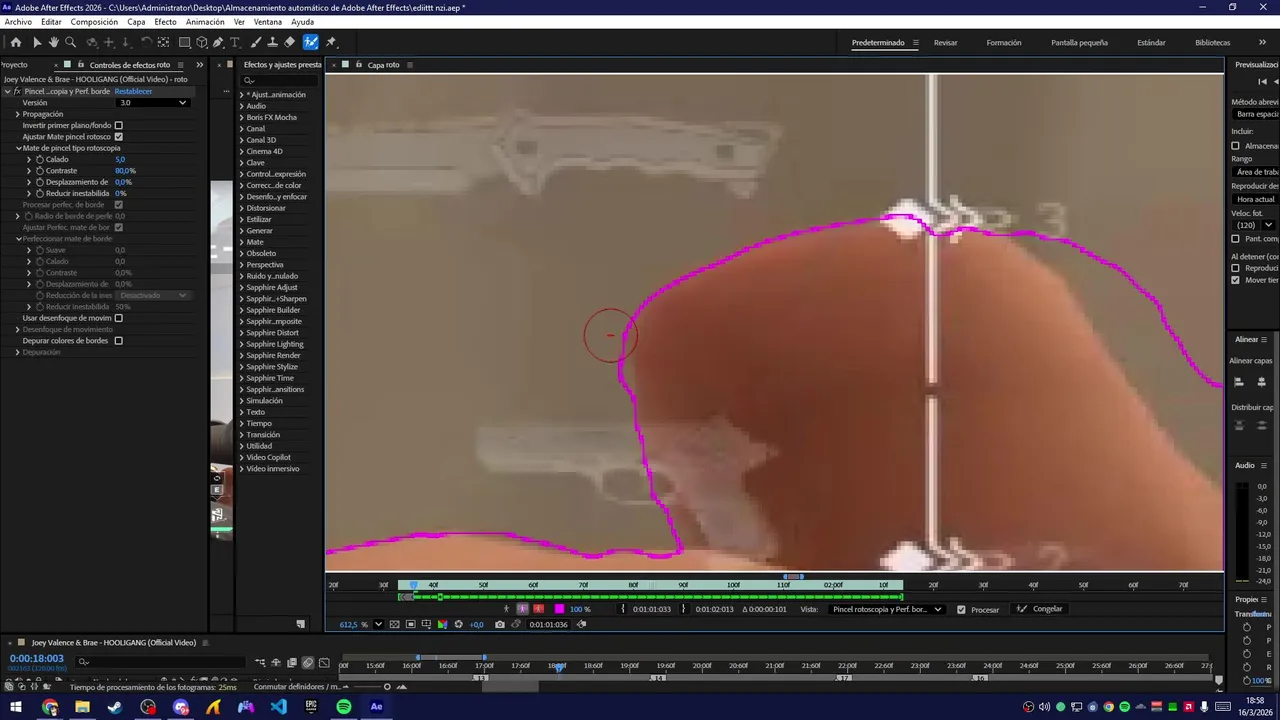Toggle the alpha boundary view button

(x=522, y=609)
